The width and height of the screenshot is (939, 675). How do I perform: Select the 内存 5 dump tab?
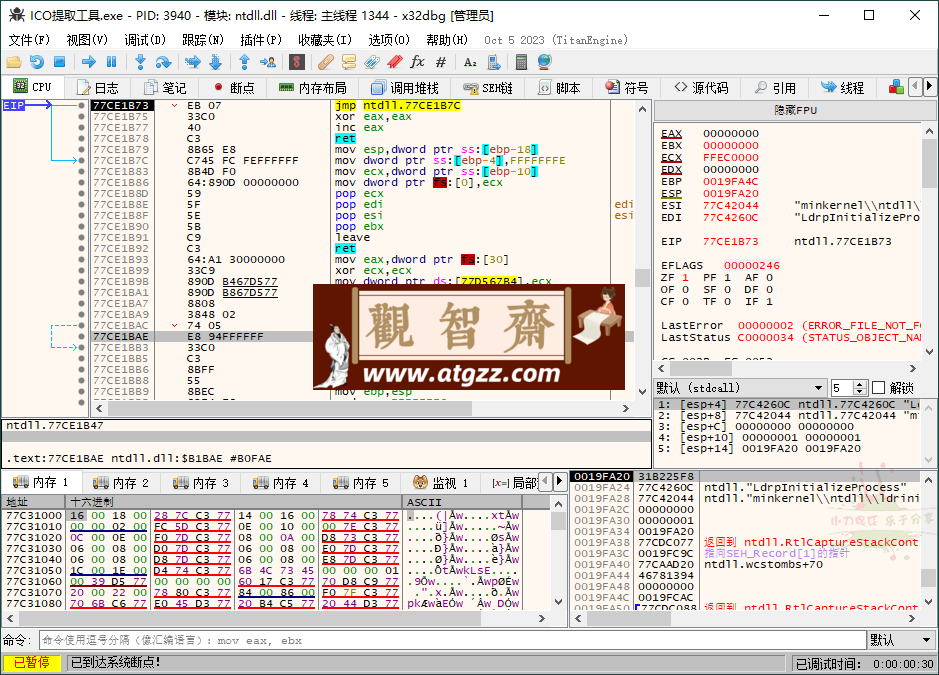pos(361,483)
